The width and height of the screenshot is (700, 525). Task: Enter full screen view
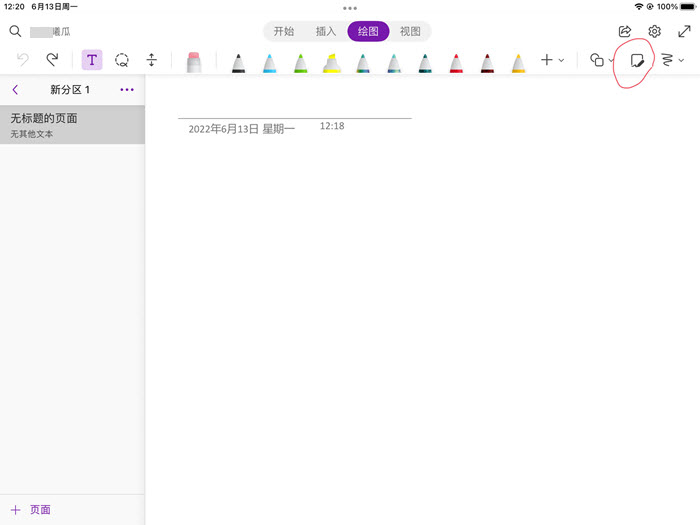(684, 31)
